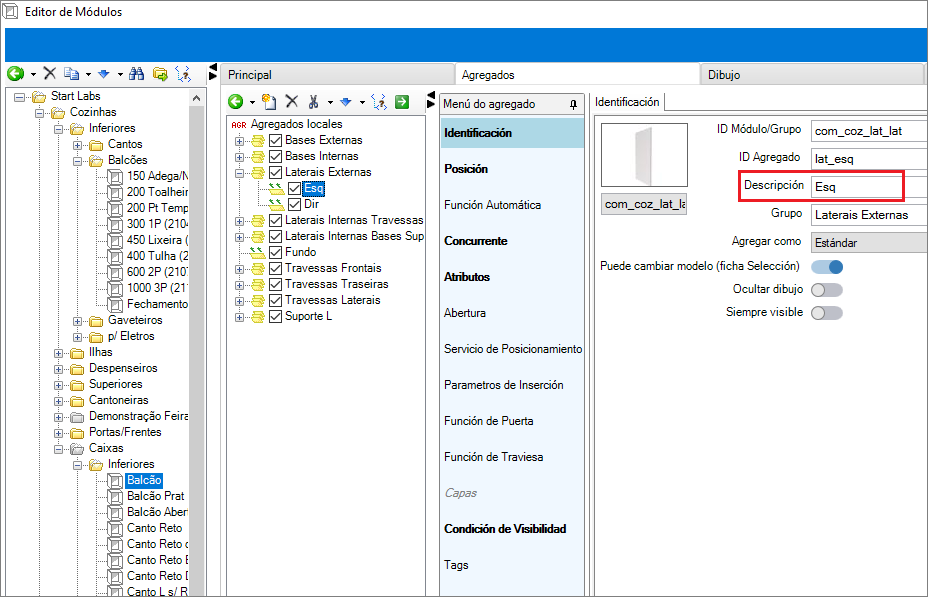
Task: Click the module tree scroll-up arrow
Action: click(x=197, y=98)
